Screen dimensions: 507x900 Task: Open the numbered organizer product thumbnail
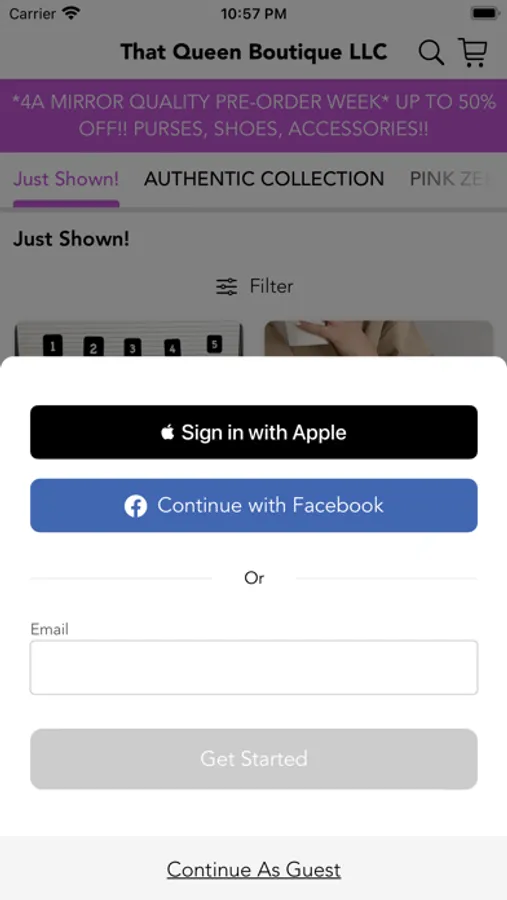[129, 339]
